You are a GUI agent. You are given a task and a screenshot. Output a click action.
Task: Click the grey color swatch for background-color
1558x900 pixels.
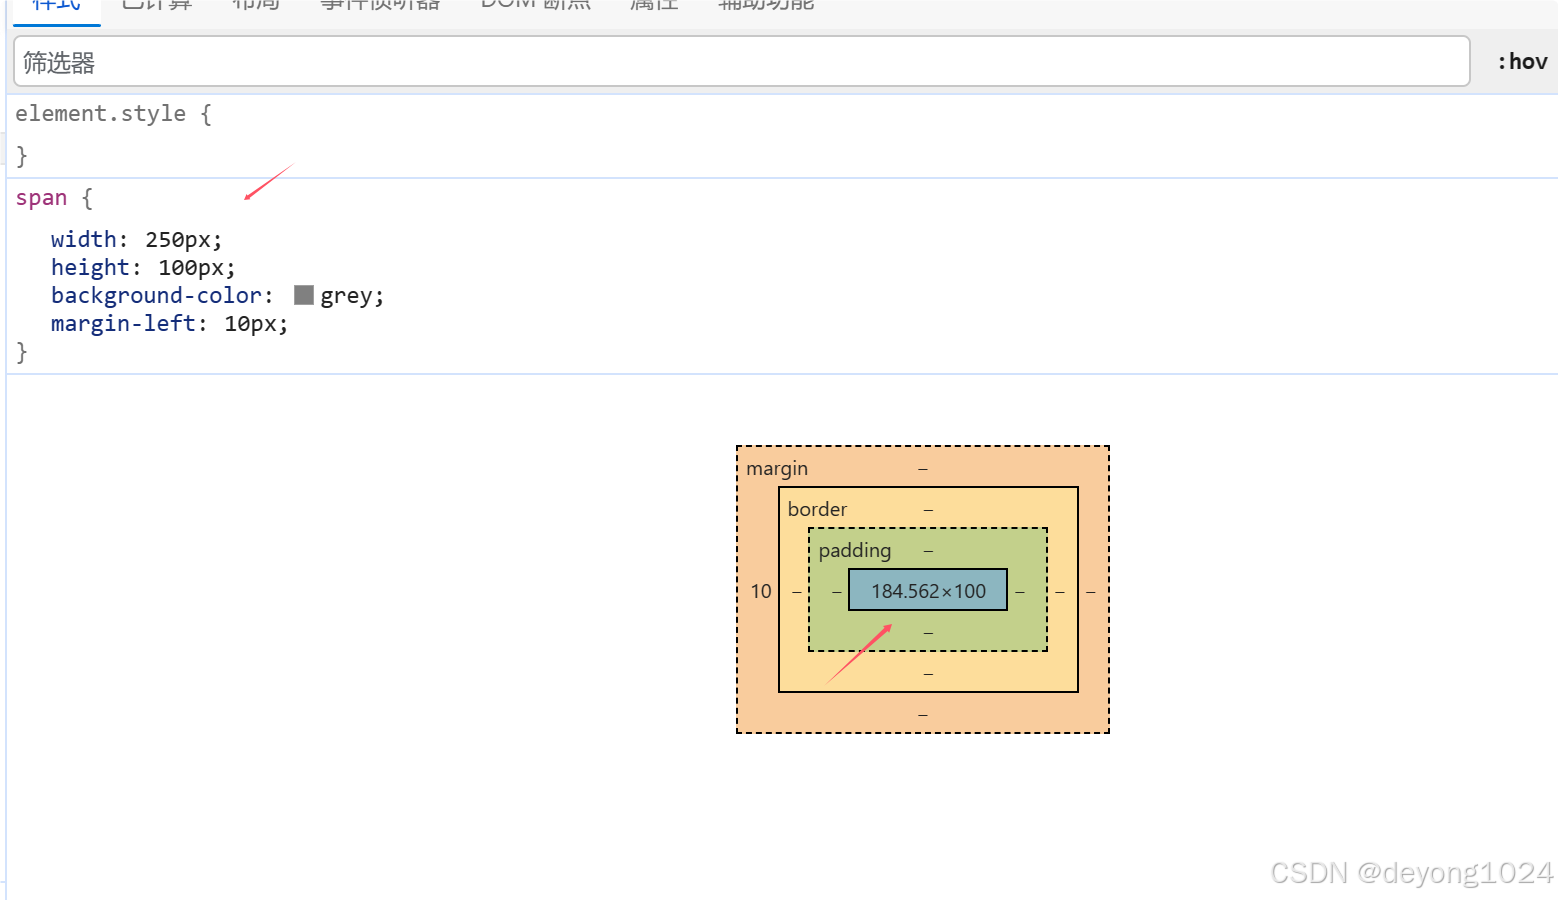(x=302, y=294)
